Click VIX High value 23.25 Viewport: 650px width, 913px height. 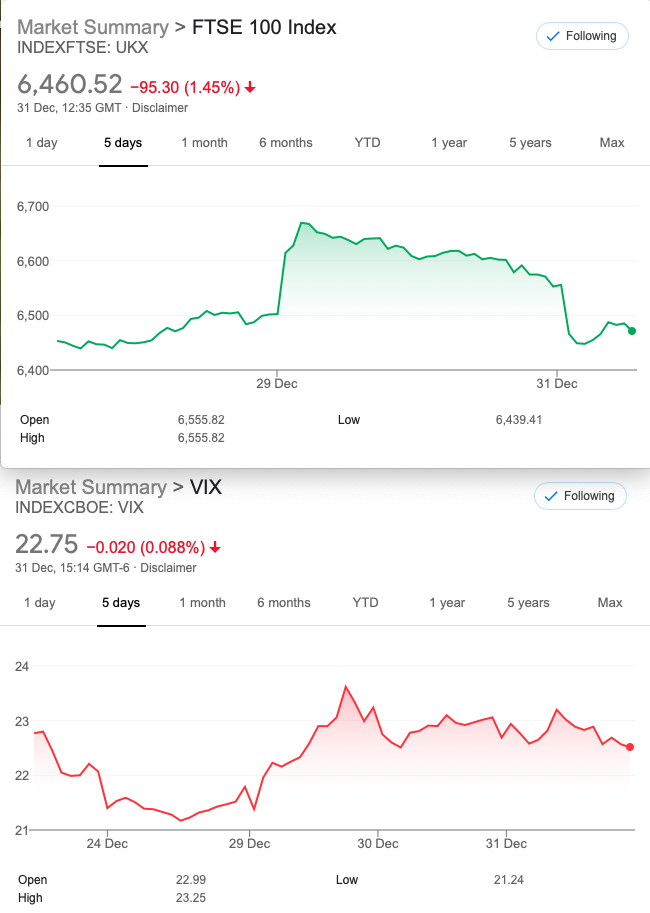click(x=191, y=898)
